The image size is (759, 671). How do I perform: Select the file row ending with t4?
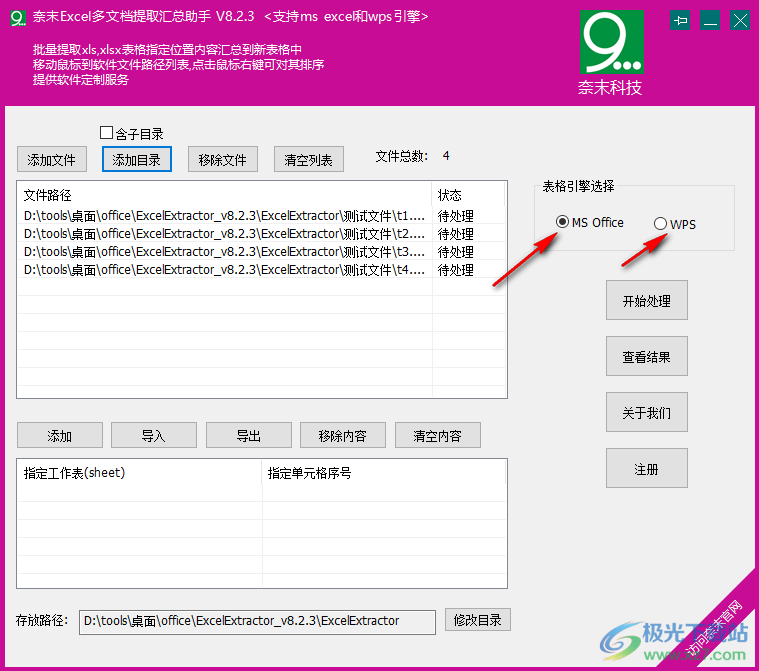pos(261,269)
